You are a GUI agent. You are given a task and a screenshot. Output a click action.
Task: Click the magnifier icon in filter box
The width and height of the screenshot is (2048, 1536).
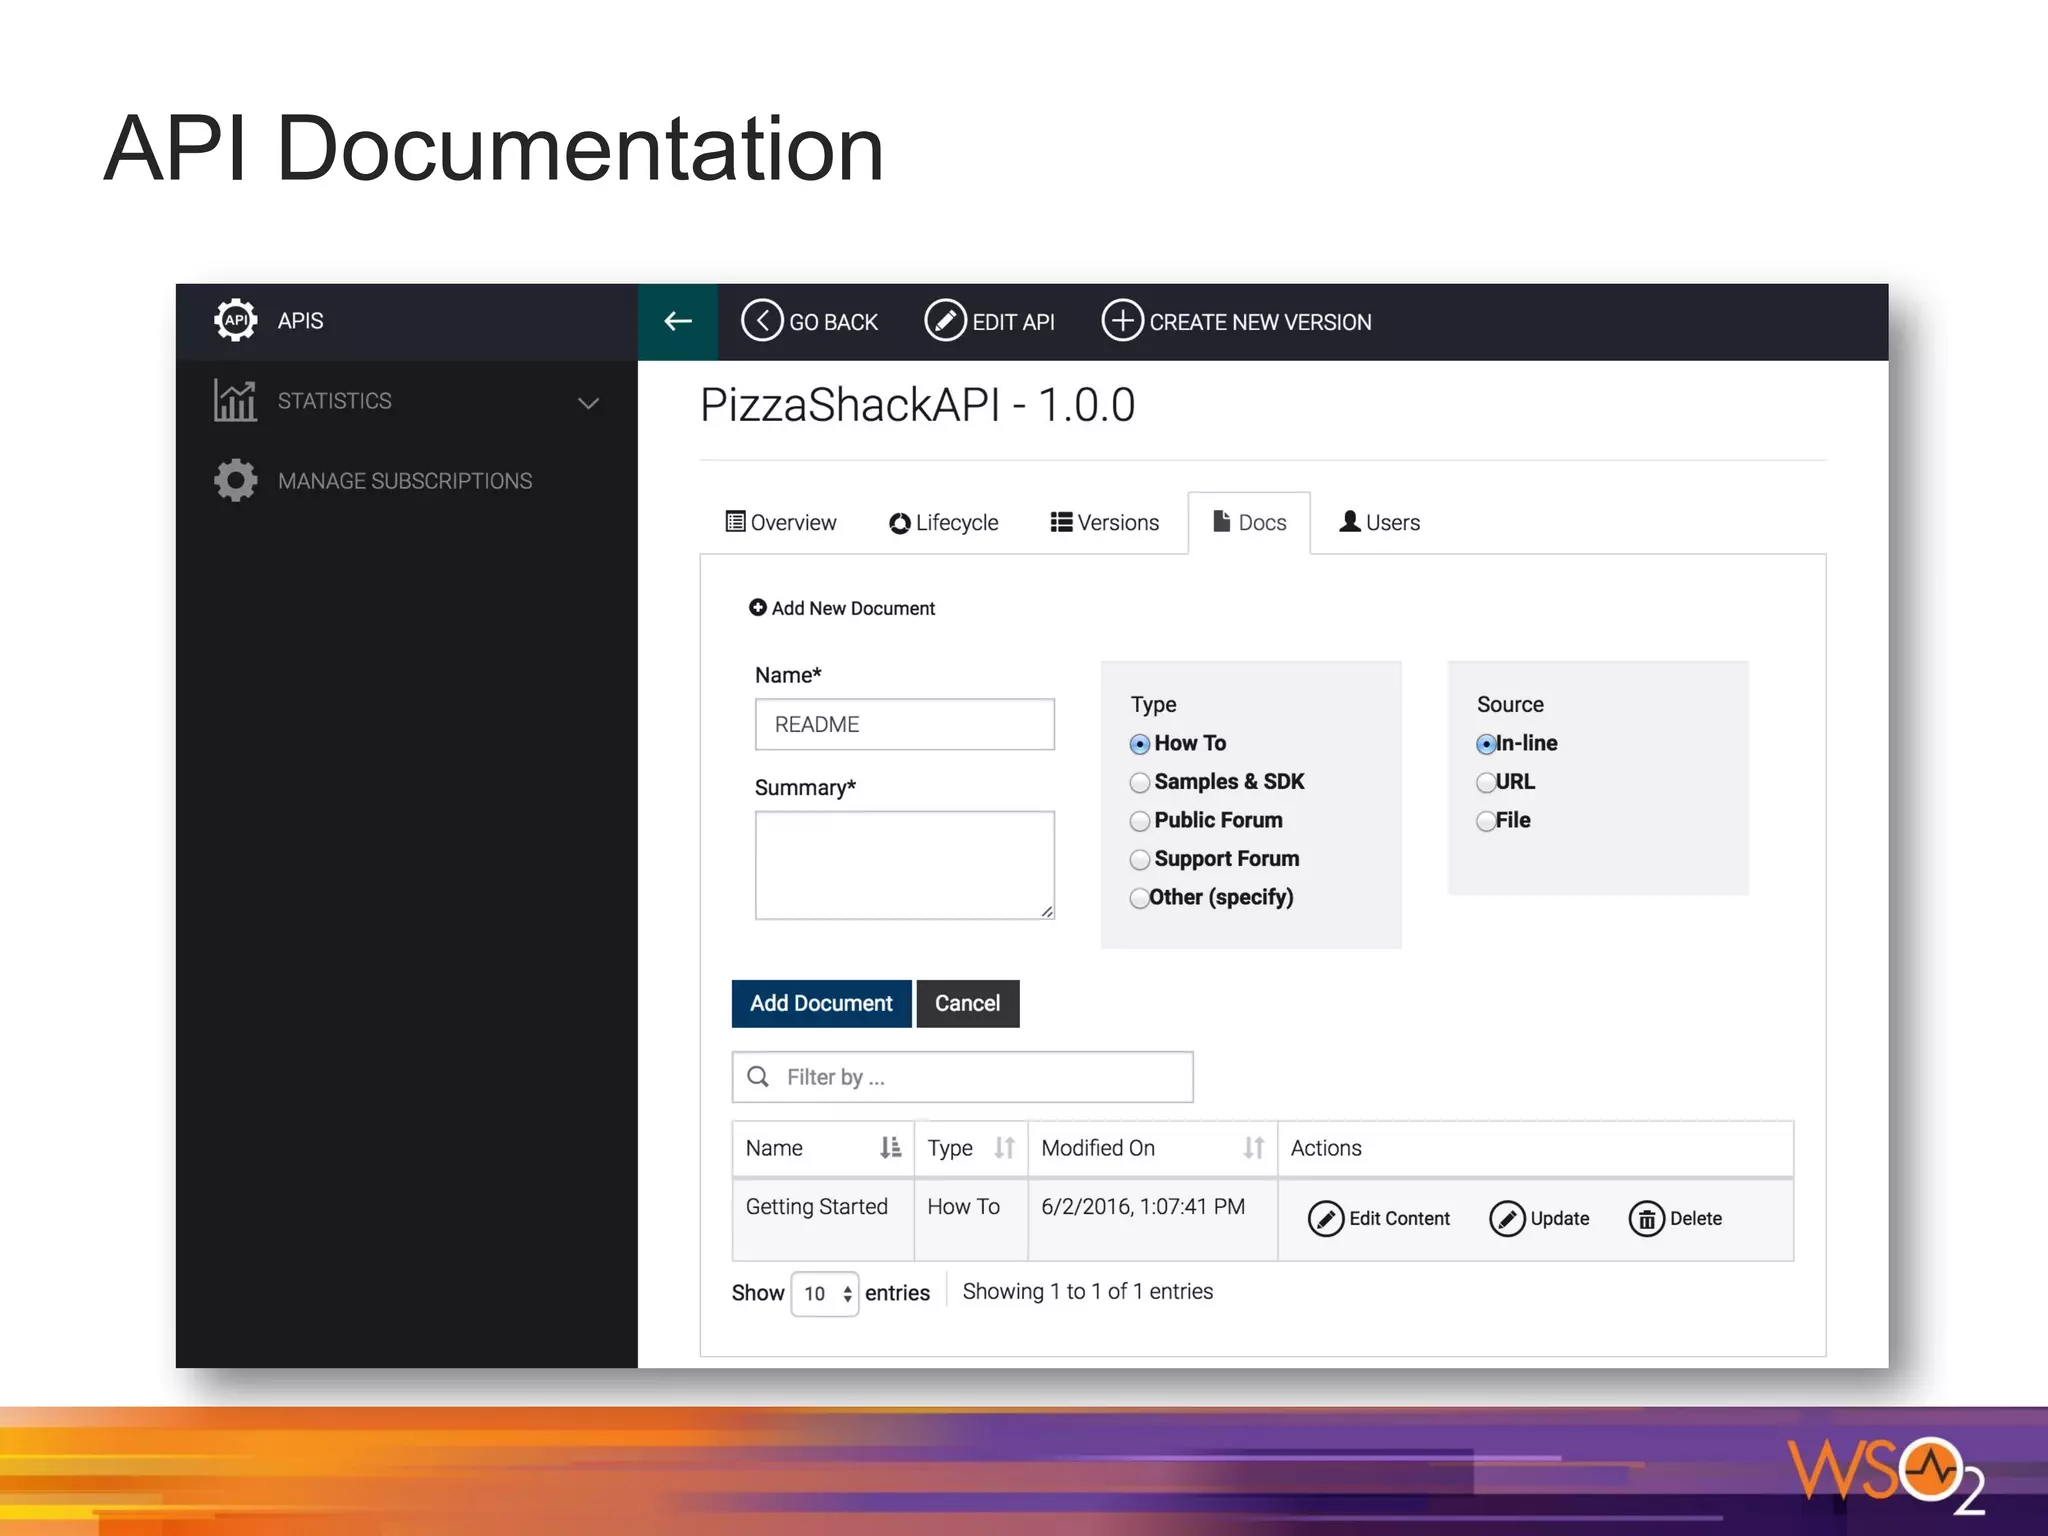click(759, 1076)
